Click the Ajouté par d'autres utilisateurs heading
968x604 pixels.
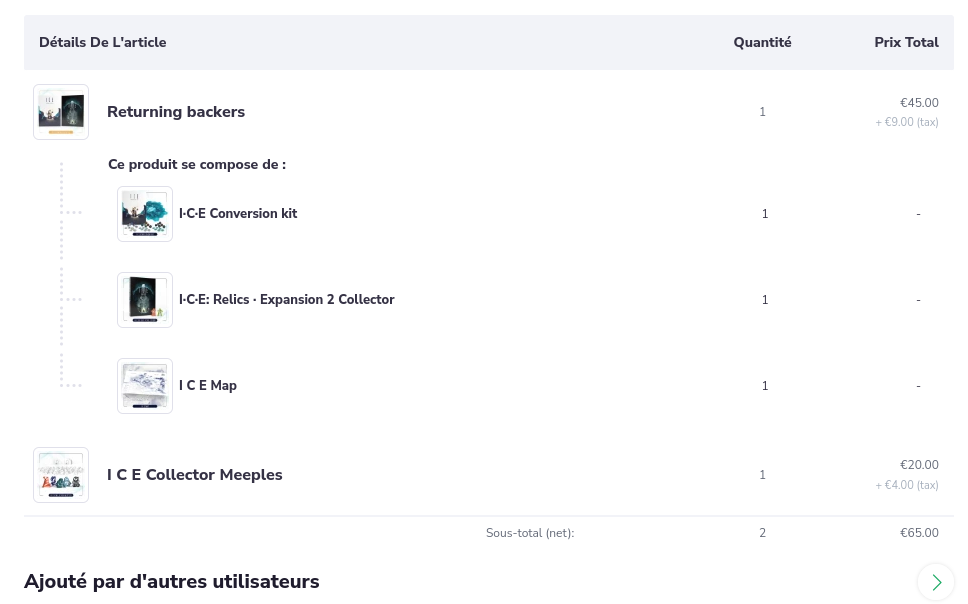[172, 582]
